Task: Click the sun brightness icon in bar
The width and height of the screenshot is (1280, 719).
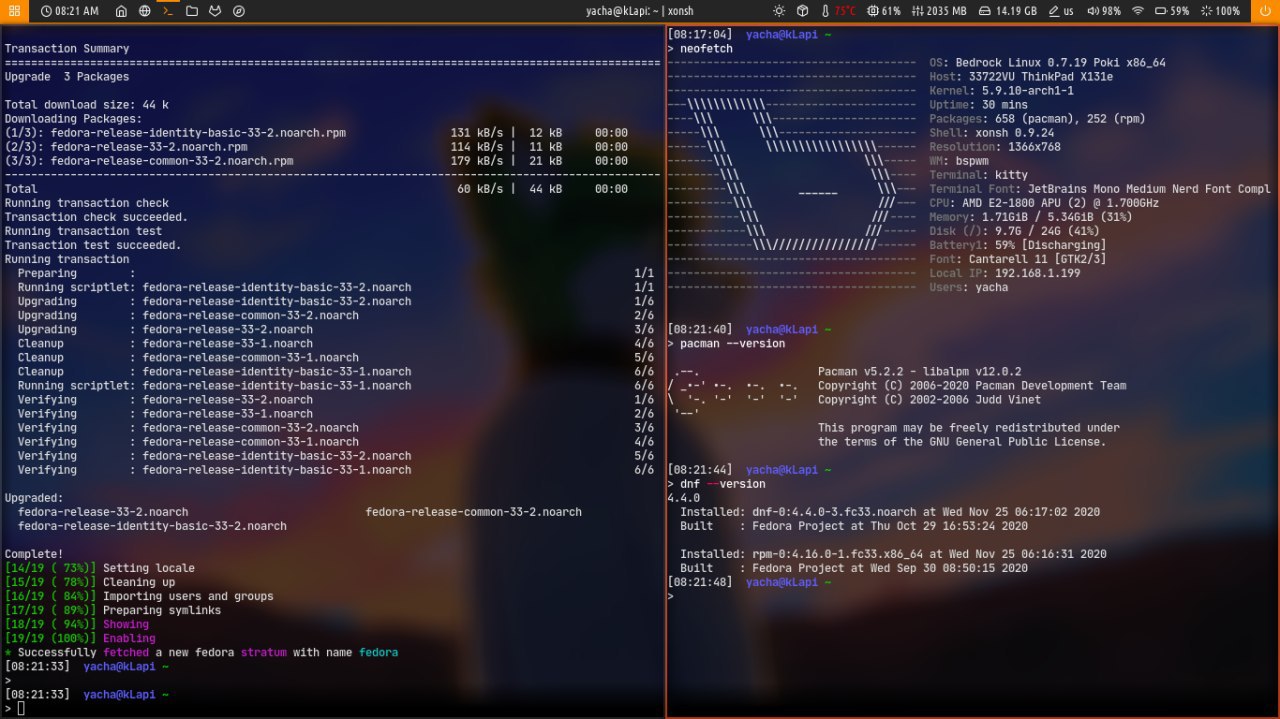Action: 779,11
